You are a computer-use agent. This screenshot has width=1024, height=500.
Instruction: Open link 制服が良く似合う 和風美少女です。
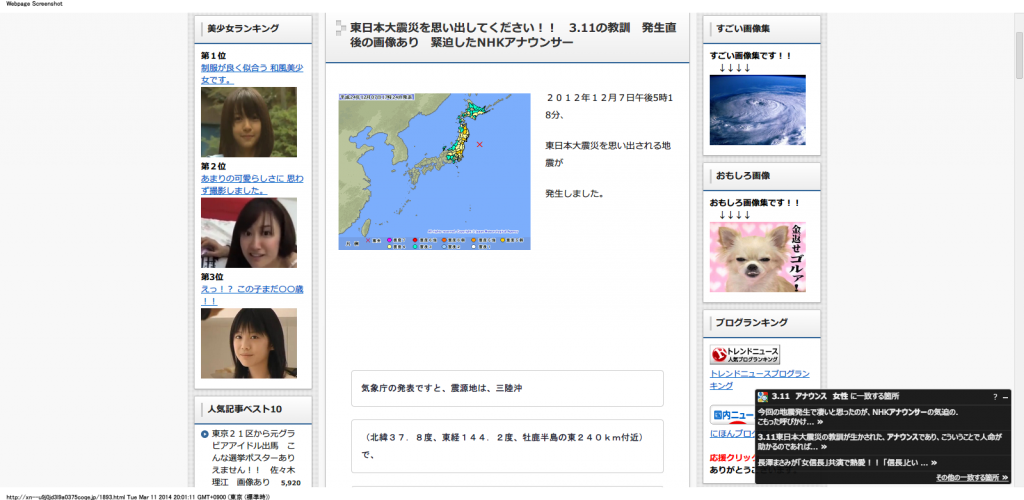tap(252, 74)
